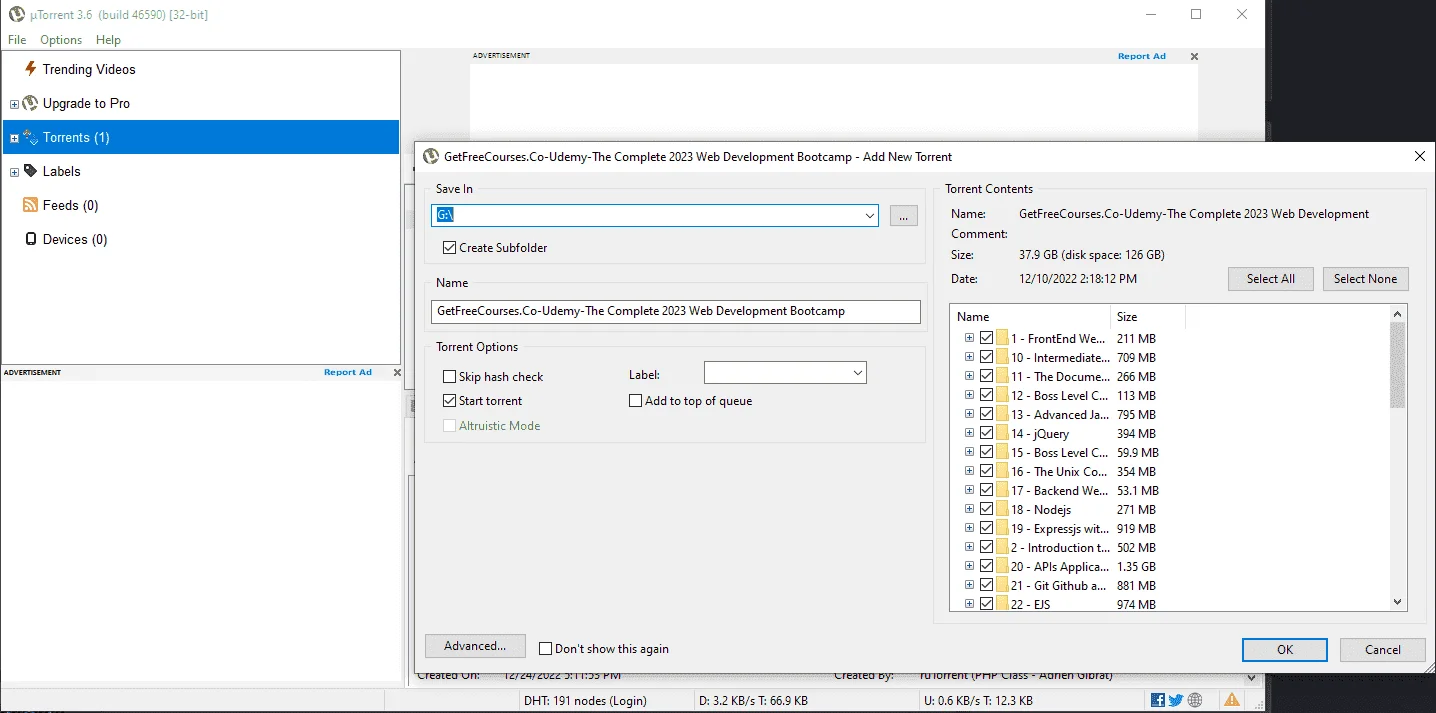
Task: Click DHT: 191 nodes status text
Action: click(x=585, y=700)
